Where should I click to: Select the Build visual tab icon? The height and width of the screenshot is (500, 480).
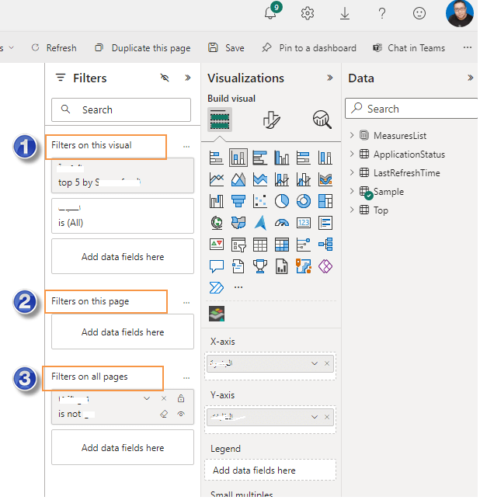pyautogui.click(x=220, y=120)
